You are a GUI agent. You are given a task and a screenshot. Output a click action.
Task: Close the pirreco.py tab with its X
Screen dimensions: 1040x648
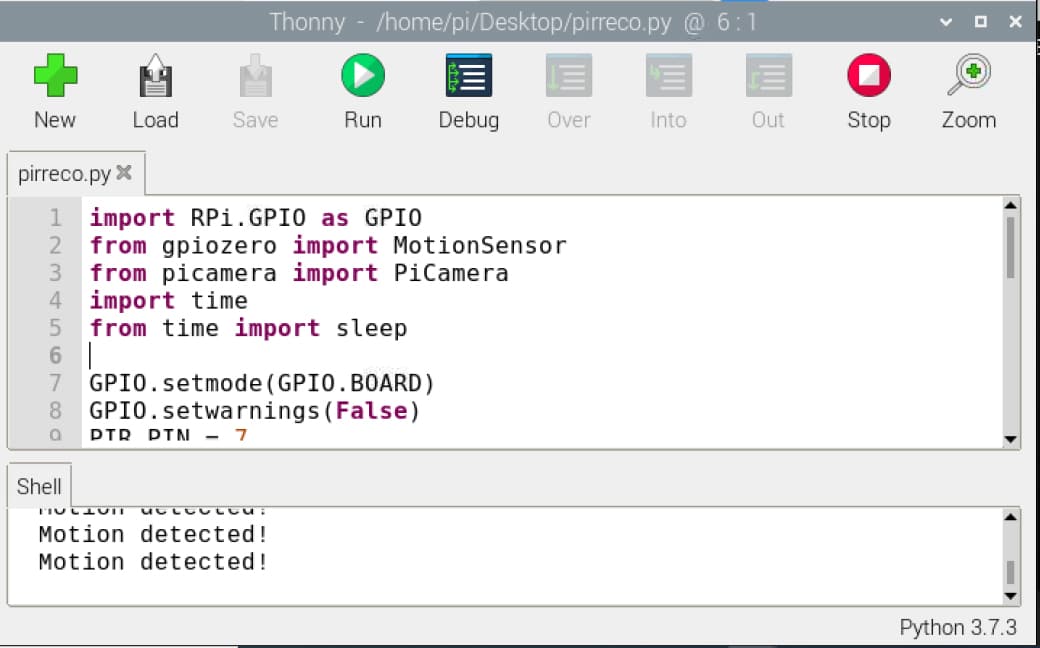[x=124, y=173]
